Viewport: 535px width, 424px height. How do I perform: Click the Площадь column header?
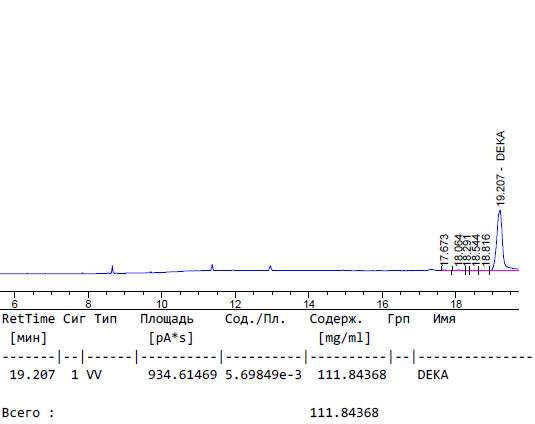click(167, 319)
